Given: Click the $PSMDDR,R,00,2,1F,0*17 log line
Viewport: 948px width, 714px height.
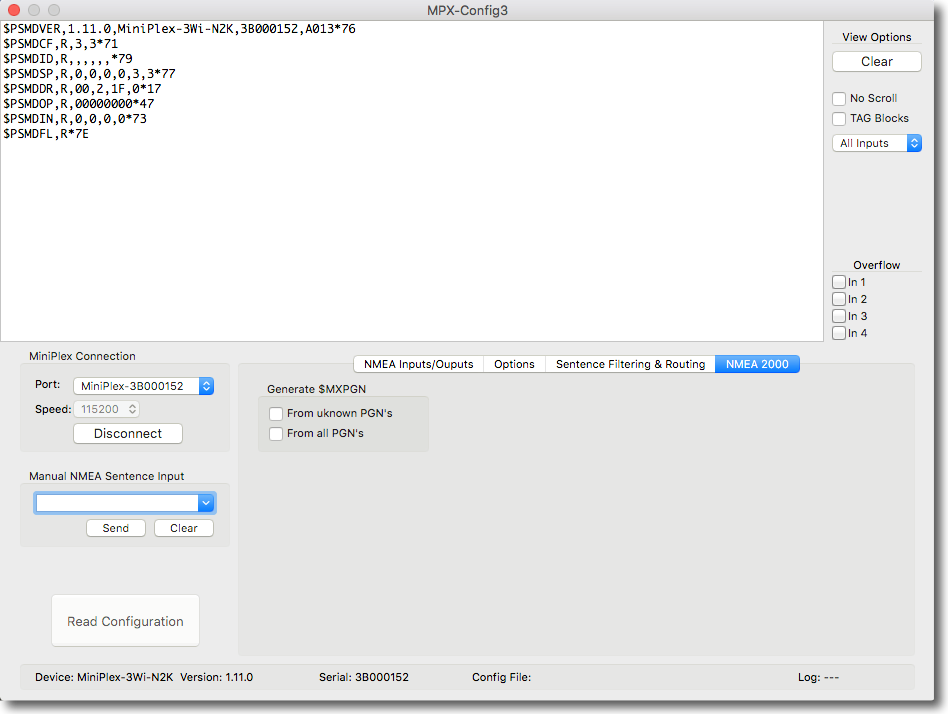Looking at the screenshot, I should [x=82, y=89].
